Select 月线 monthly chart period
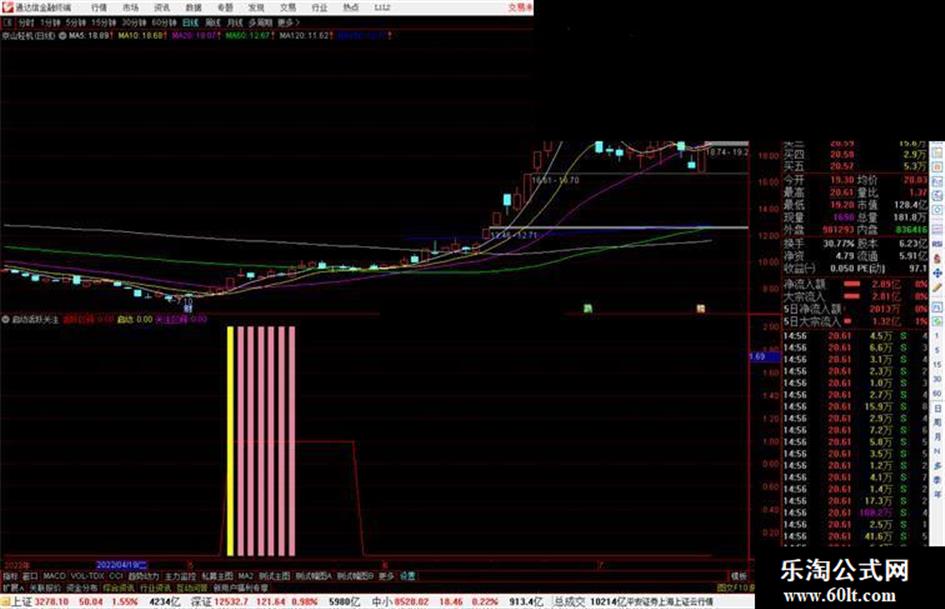945x609 pixels. tap(234, 23)
